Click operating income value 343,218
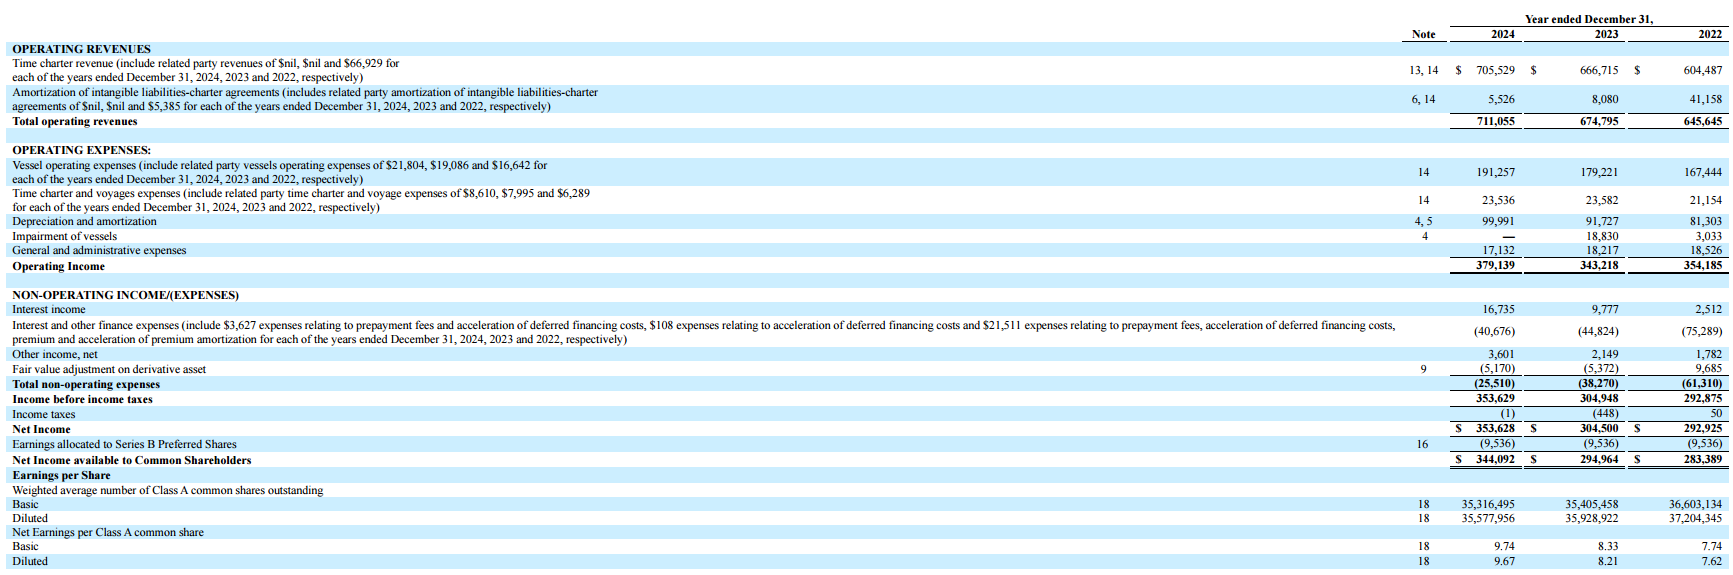Image resolution: width=1733 pixels, height=575 pixels. [1599, 265]
